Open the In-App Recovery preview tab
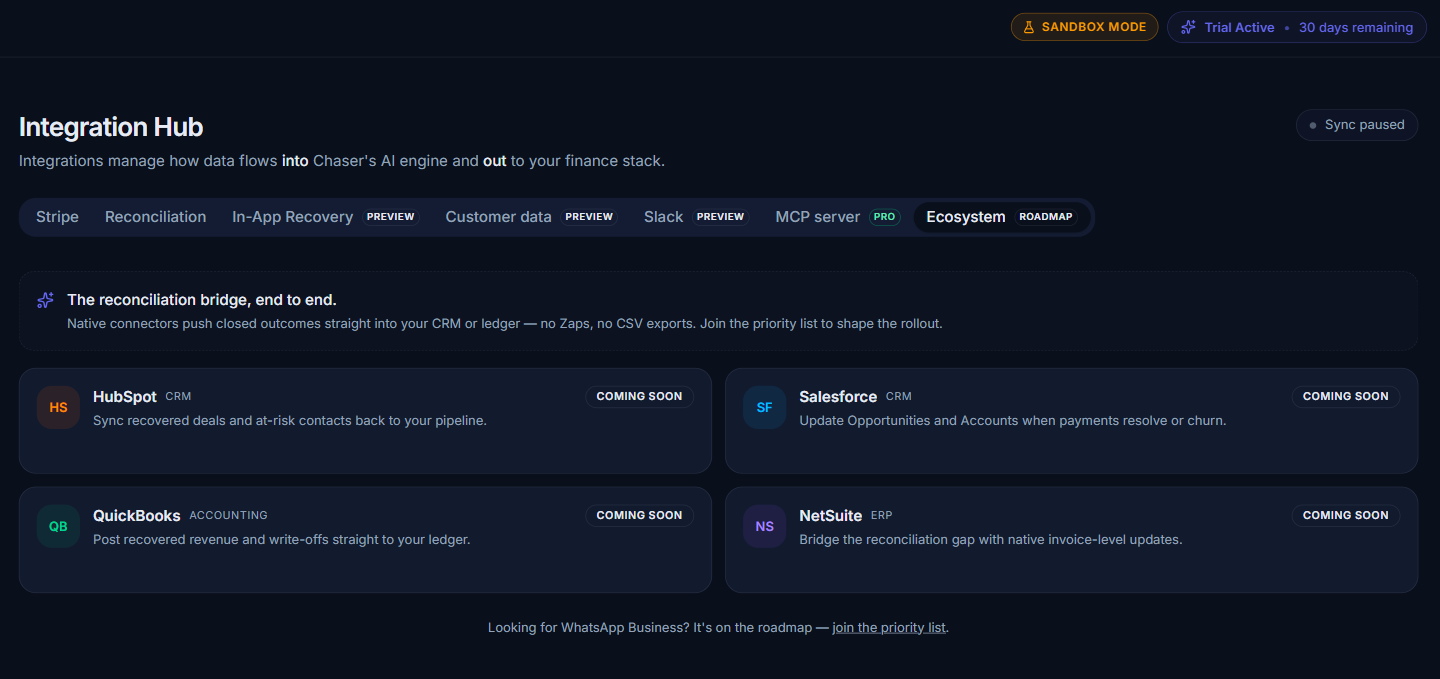The image size is (1440, 679). click(x=325, y=217)
